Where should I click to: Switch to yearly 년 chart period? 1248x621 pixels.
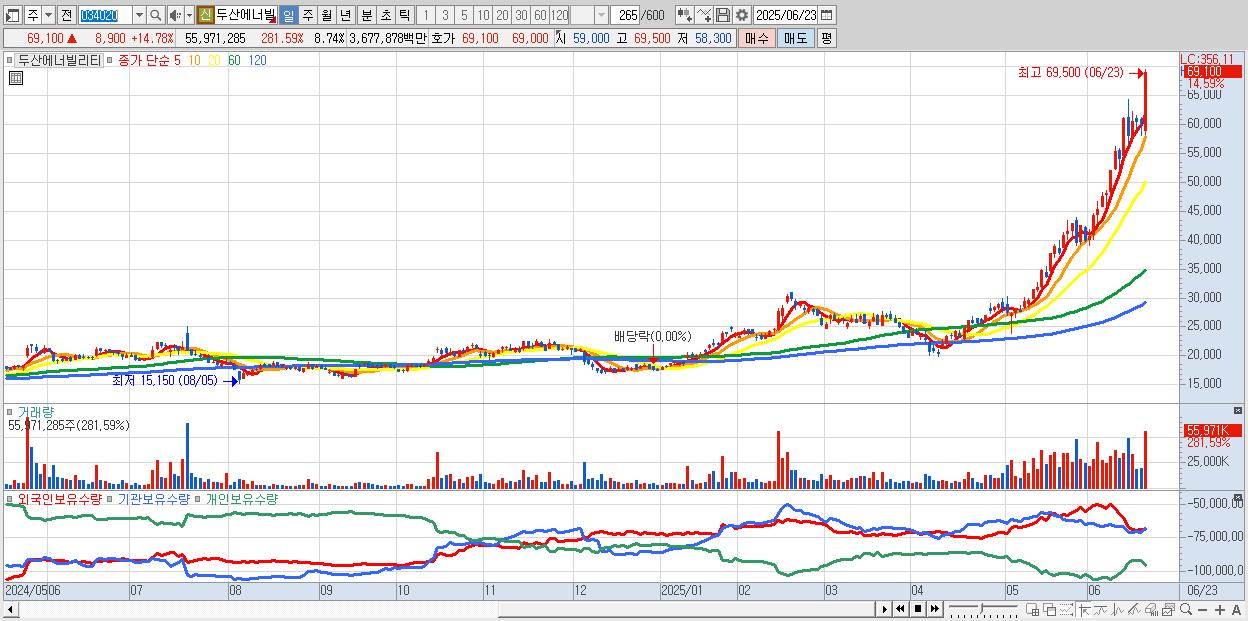[x=345, y=15]
